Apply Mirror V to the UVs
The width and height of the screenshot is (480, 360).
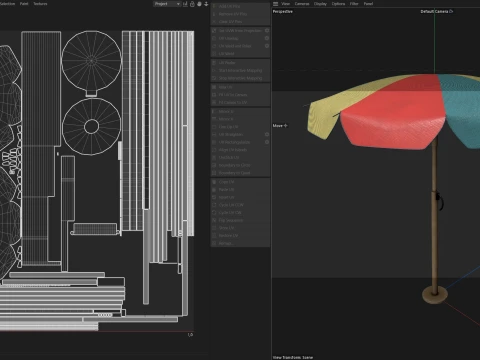[x=240, y=119]
